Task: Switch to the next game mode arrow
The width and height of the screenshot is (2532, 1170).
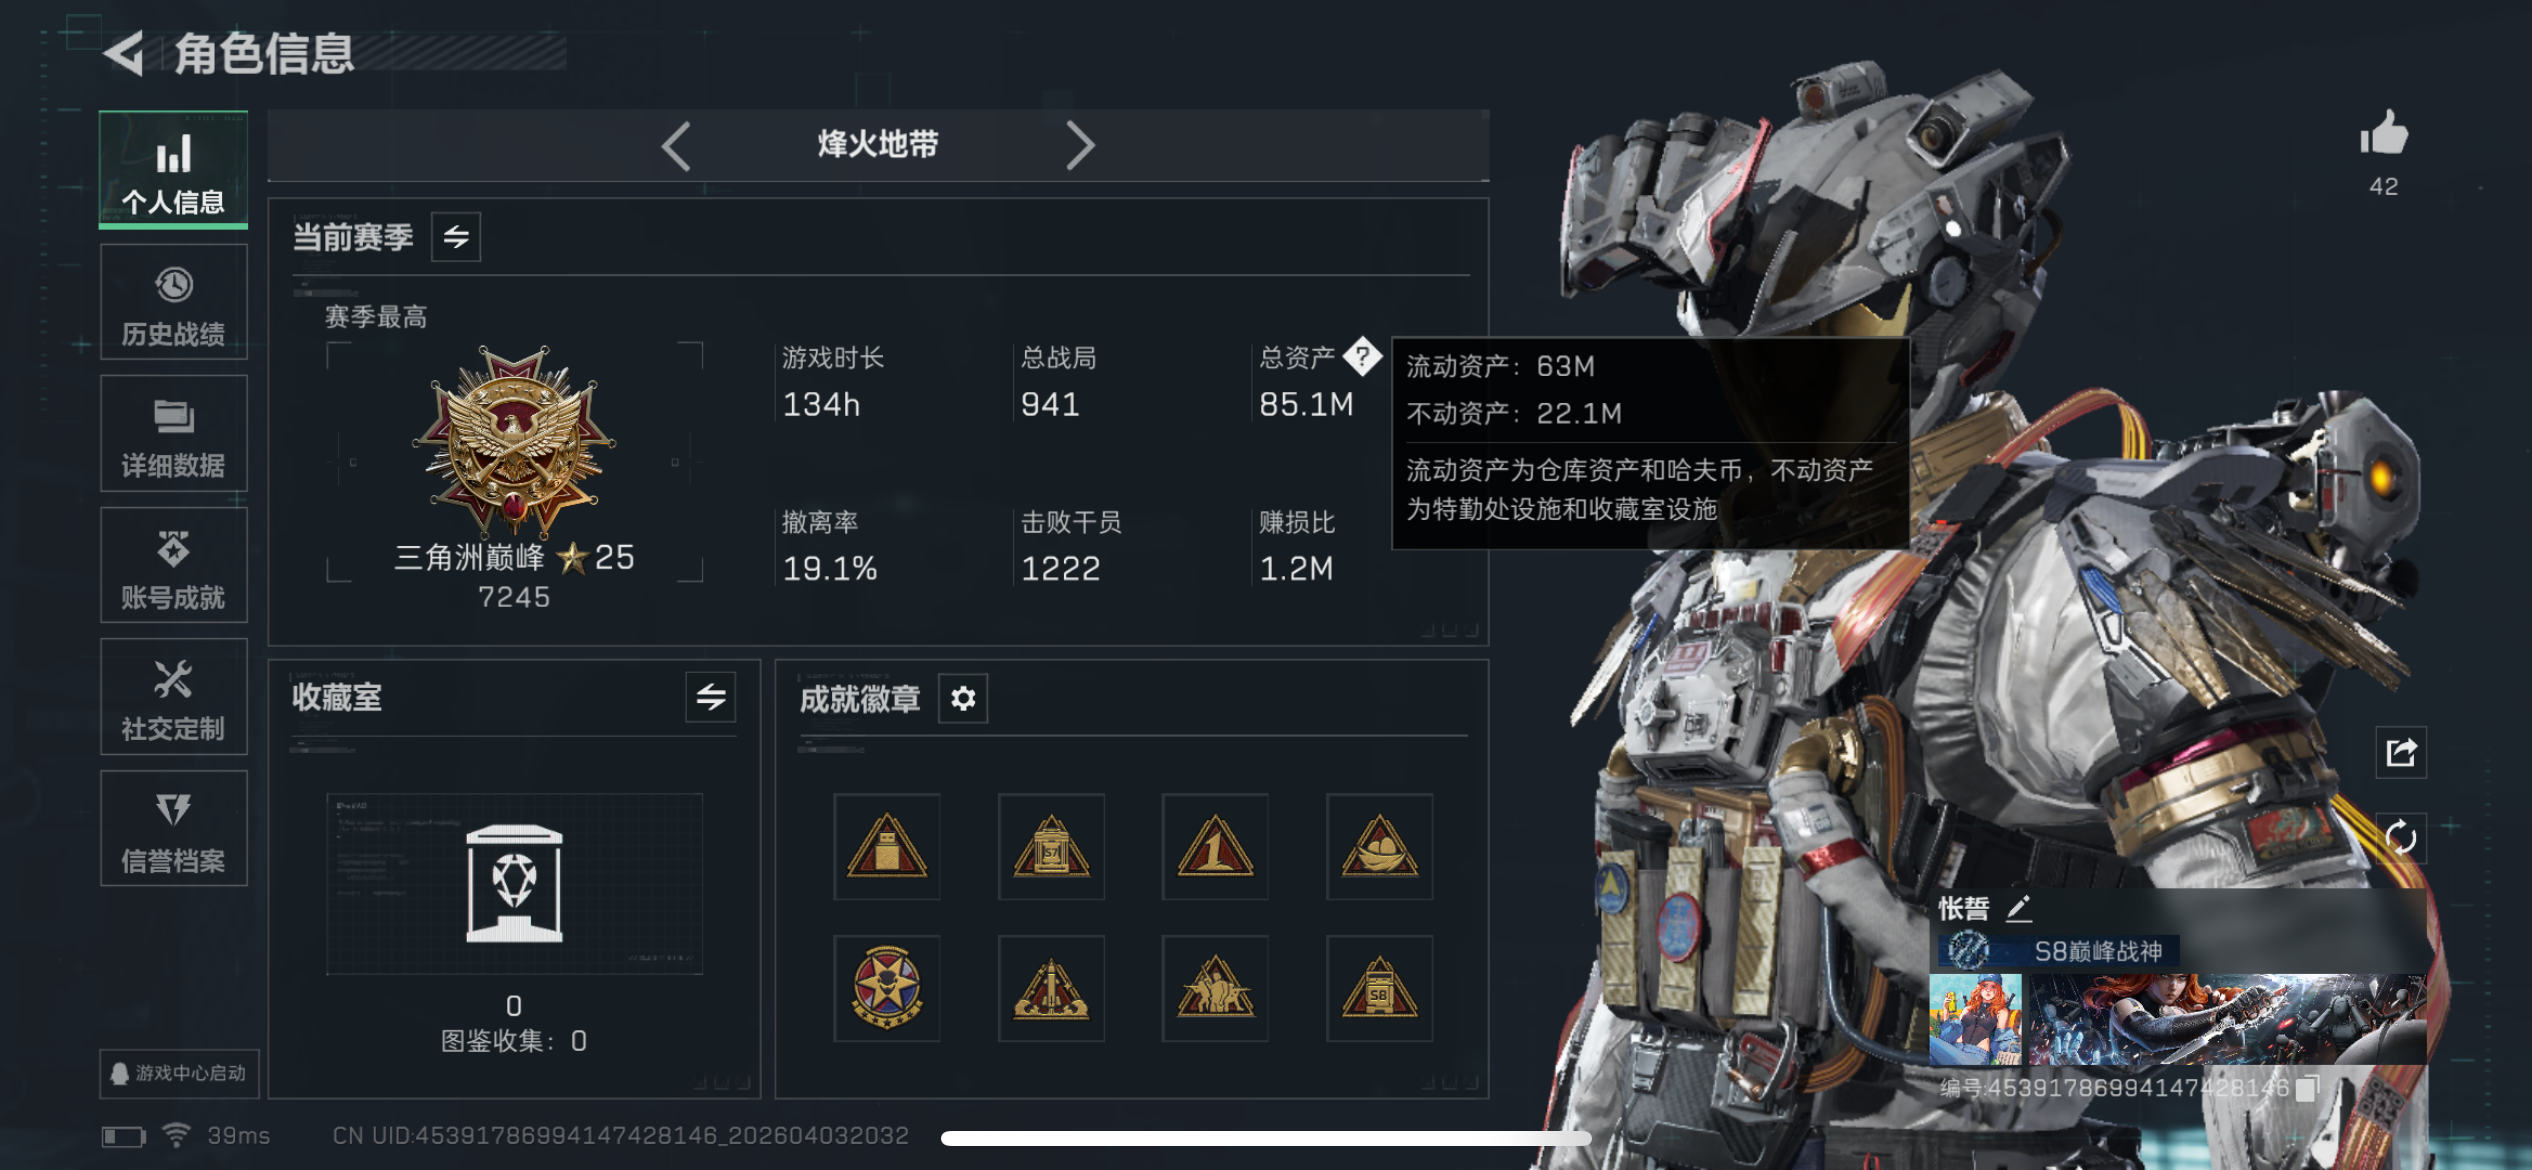Action: (1080, 146)
